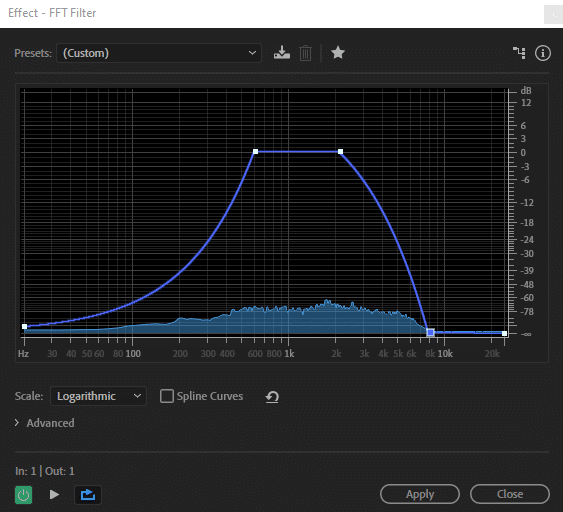Open the effect information icon

click(543, 53)
